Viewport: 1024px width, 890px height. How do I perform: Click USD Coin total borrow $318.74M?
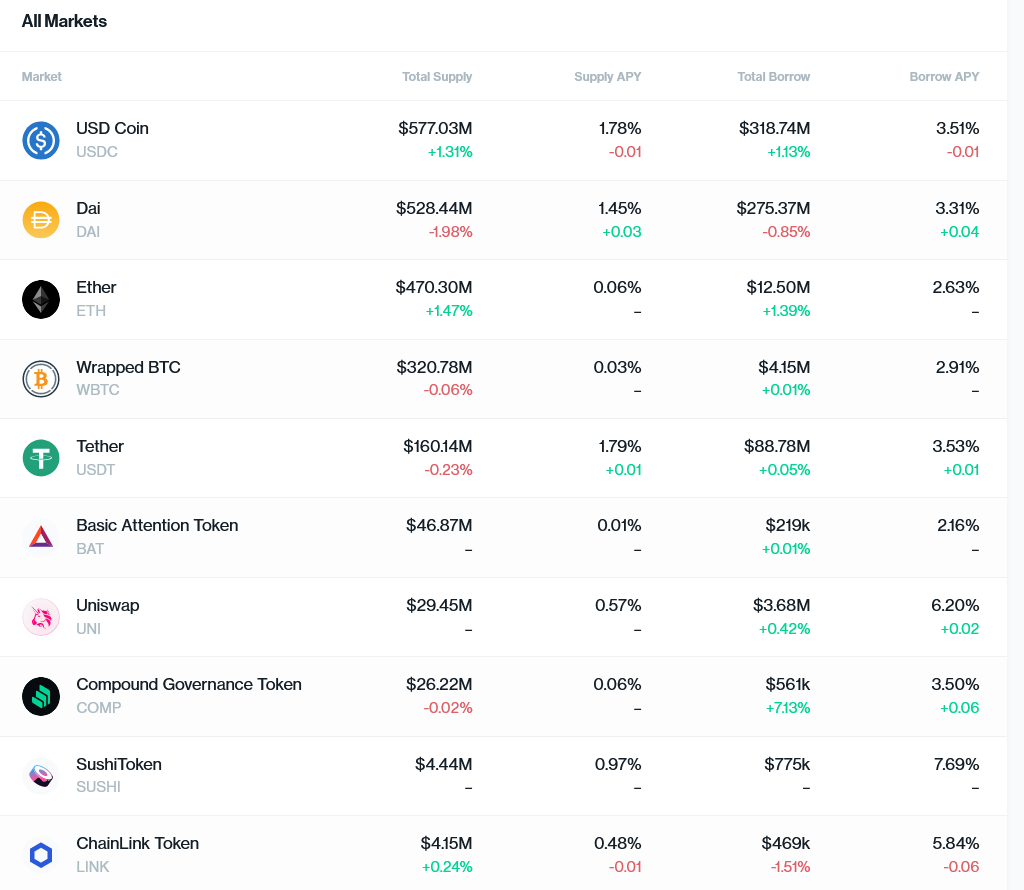[775, 128]
